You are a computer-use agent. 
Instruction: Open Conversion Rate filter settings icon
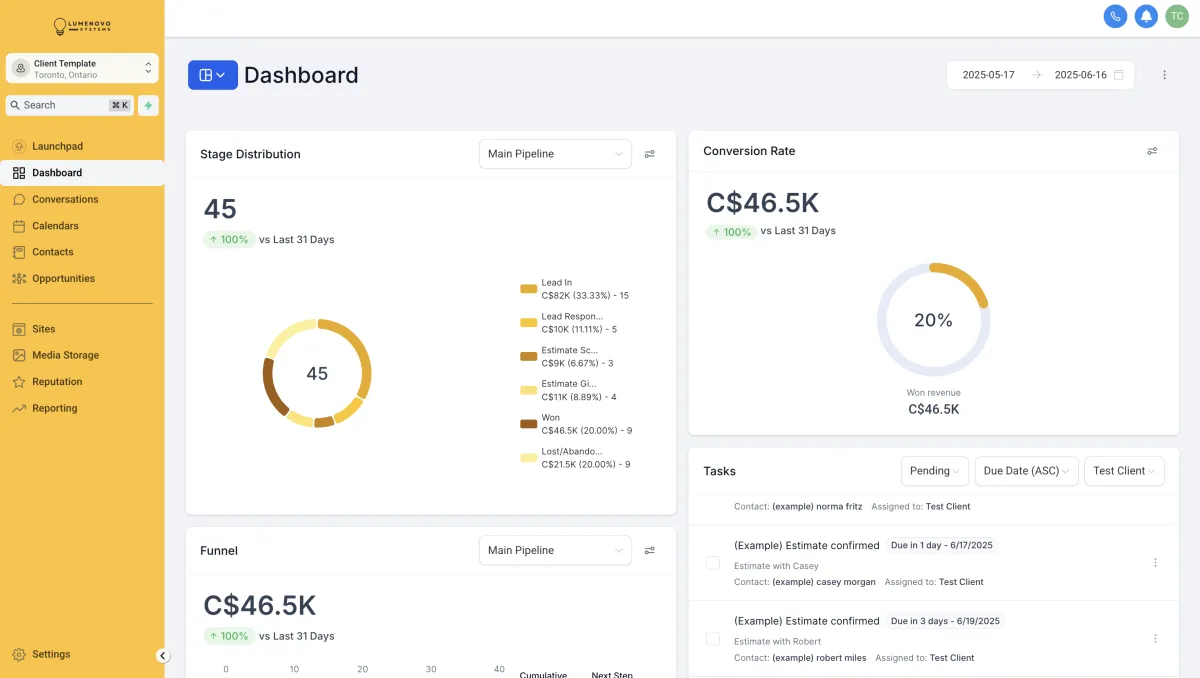(1152, 151)
